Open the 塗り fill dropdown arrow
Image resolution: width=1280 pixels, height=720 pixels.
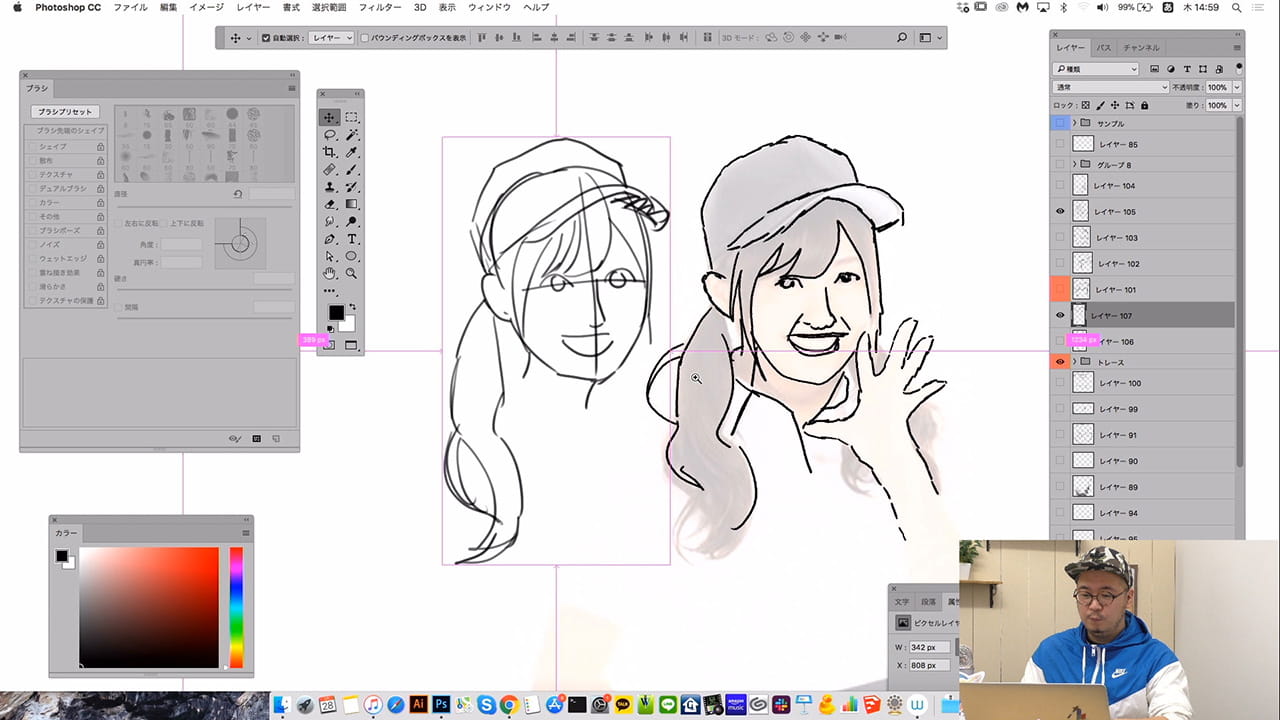[1237, 105]
